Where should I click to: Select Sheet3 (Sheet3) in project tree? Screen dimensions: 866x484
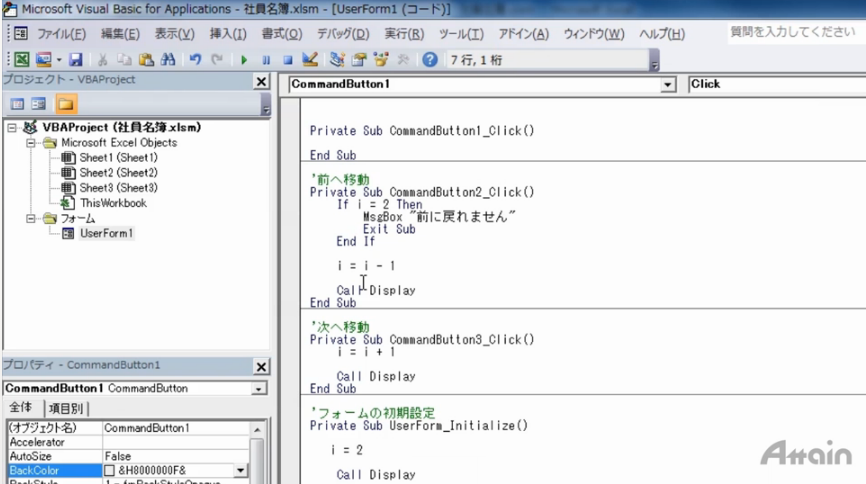(118, 188)
